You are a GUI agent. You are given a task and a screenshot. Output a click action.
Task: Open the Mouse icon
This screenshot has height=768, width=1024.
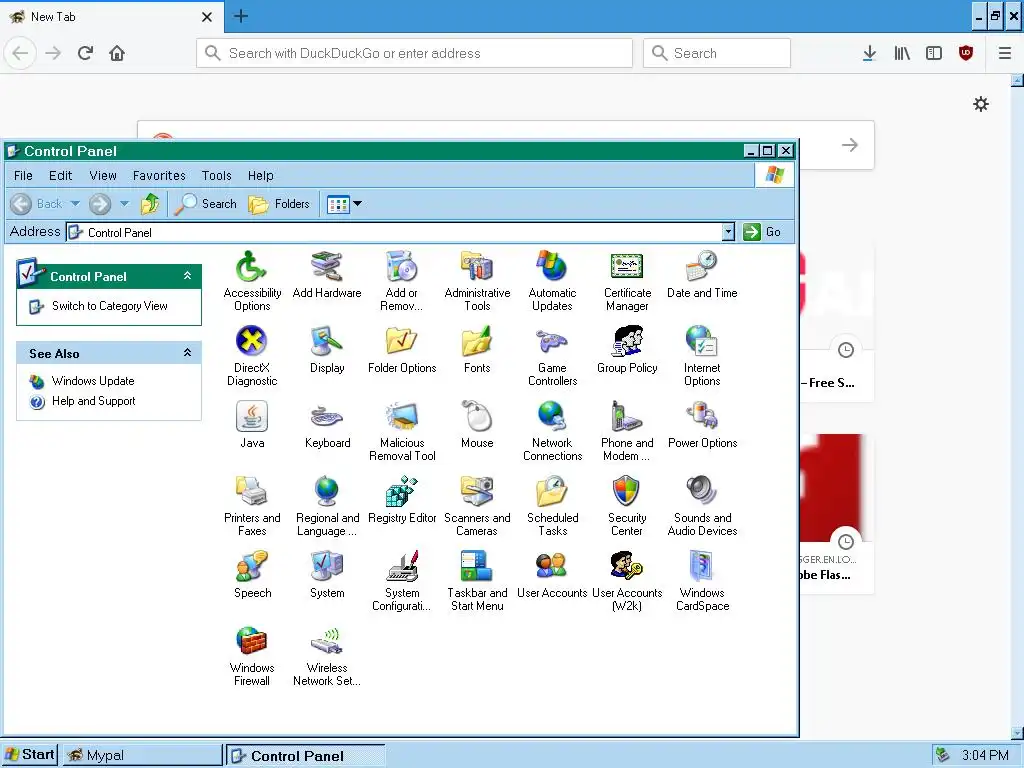477,416
